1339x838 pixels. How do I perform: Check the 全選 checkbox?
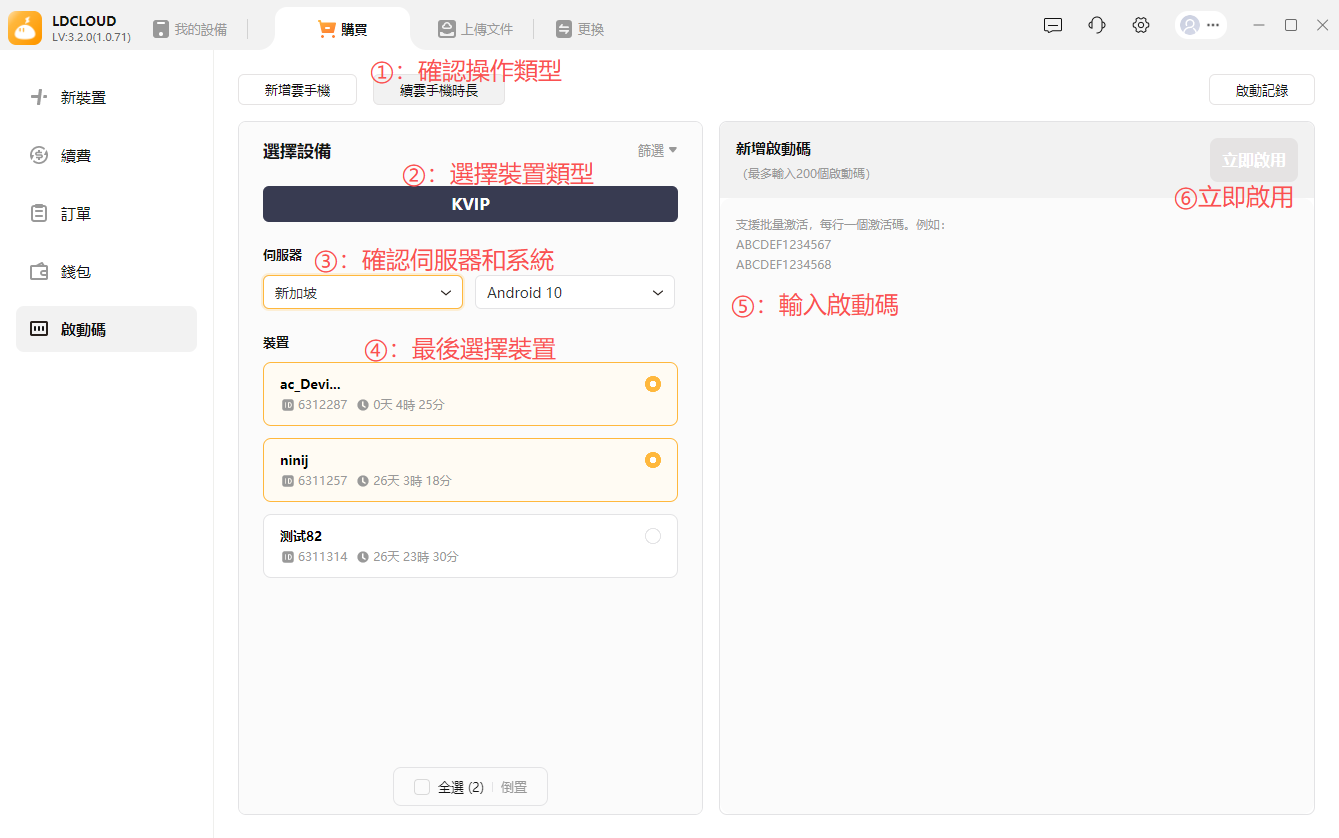(422, 787)
